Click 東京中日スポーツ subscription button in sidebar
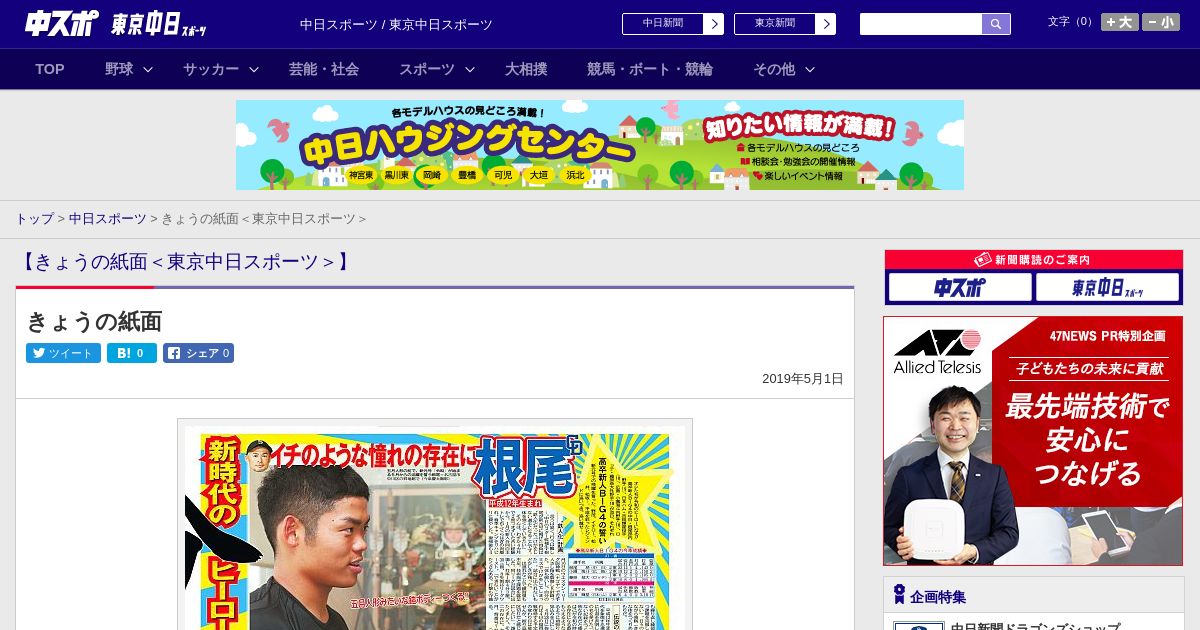Screen dimensions: 1200x630 pos(1107,288)
